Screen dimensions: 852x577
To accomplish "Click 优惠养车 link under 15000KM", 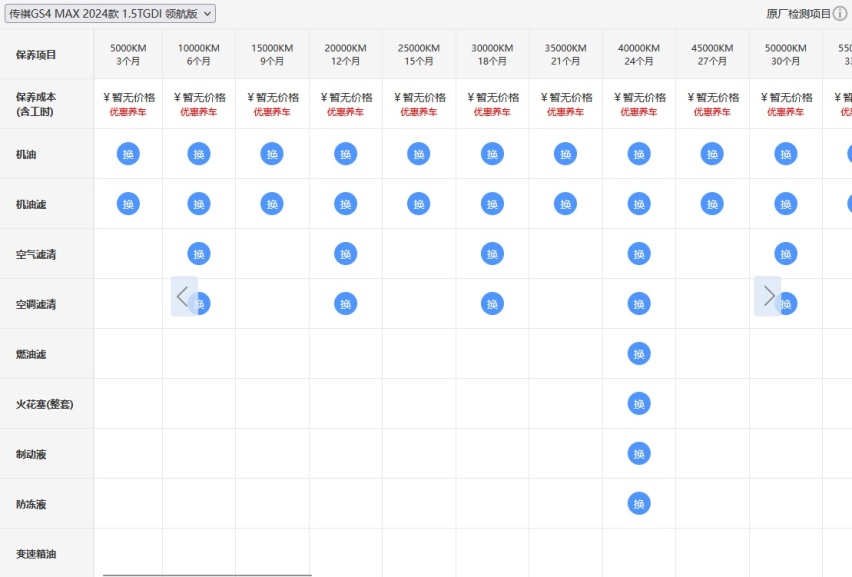I will 272,112.
